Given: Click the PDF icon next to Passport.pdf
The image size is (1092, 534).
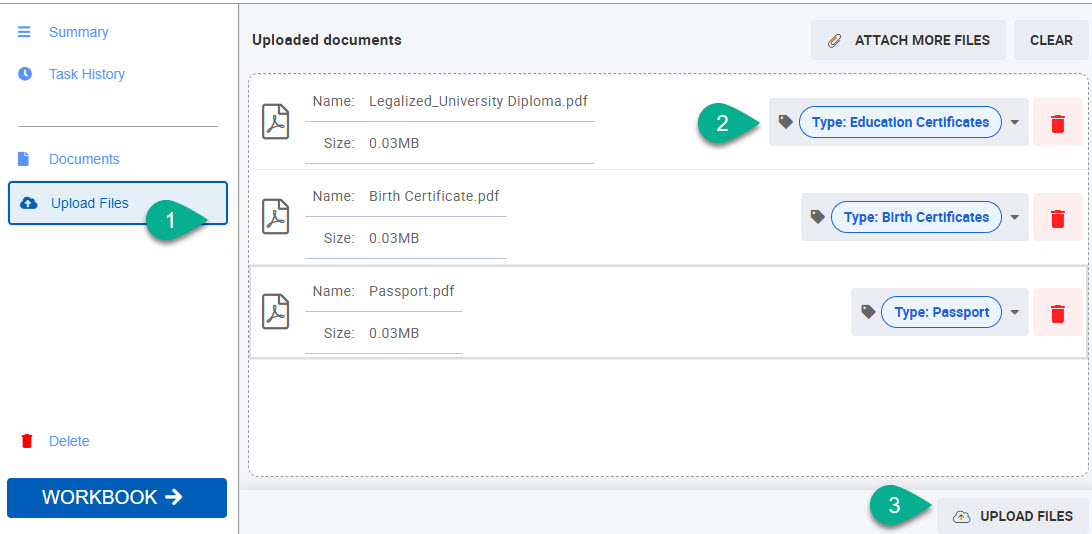Looking at the screenshot, I should 275,311.
